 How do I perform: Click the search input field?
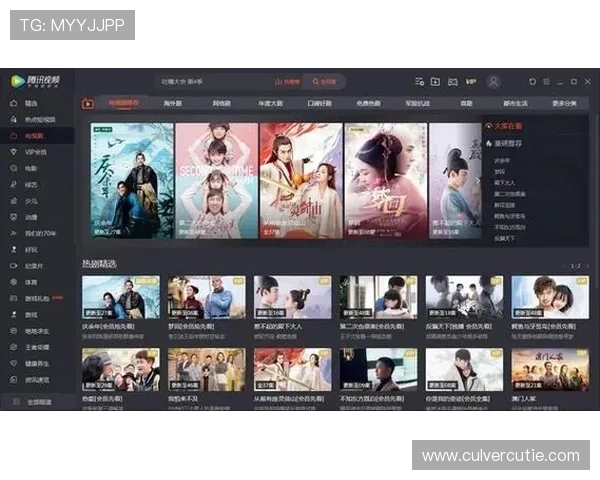pos(214,82)
